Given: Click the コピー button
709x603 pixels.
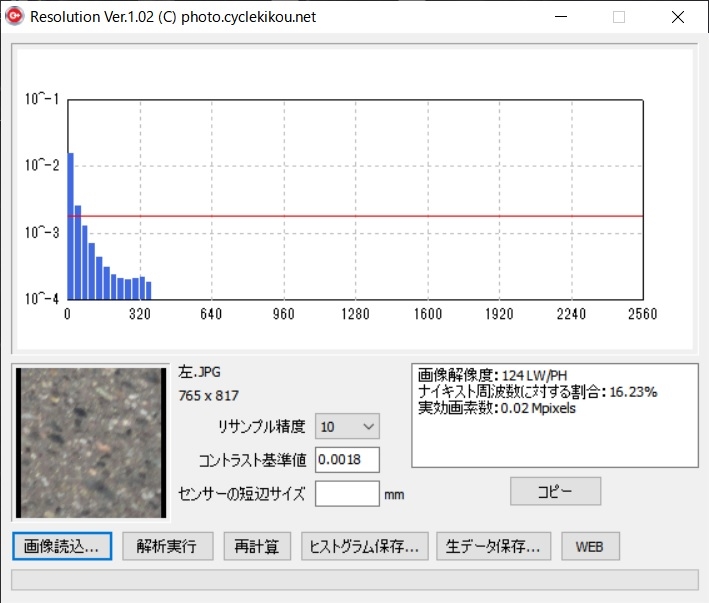Looking at the screenshot, I should coord(555,491).
